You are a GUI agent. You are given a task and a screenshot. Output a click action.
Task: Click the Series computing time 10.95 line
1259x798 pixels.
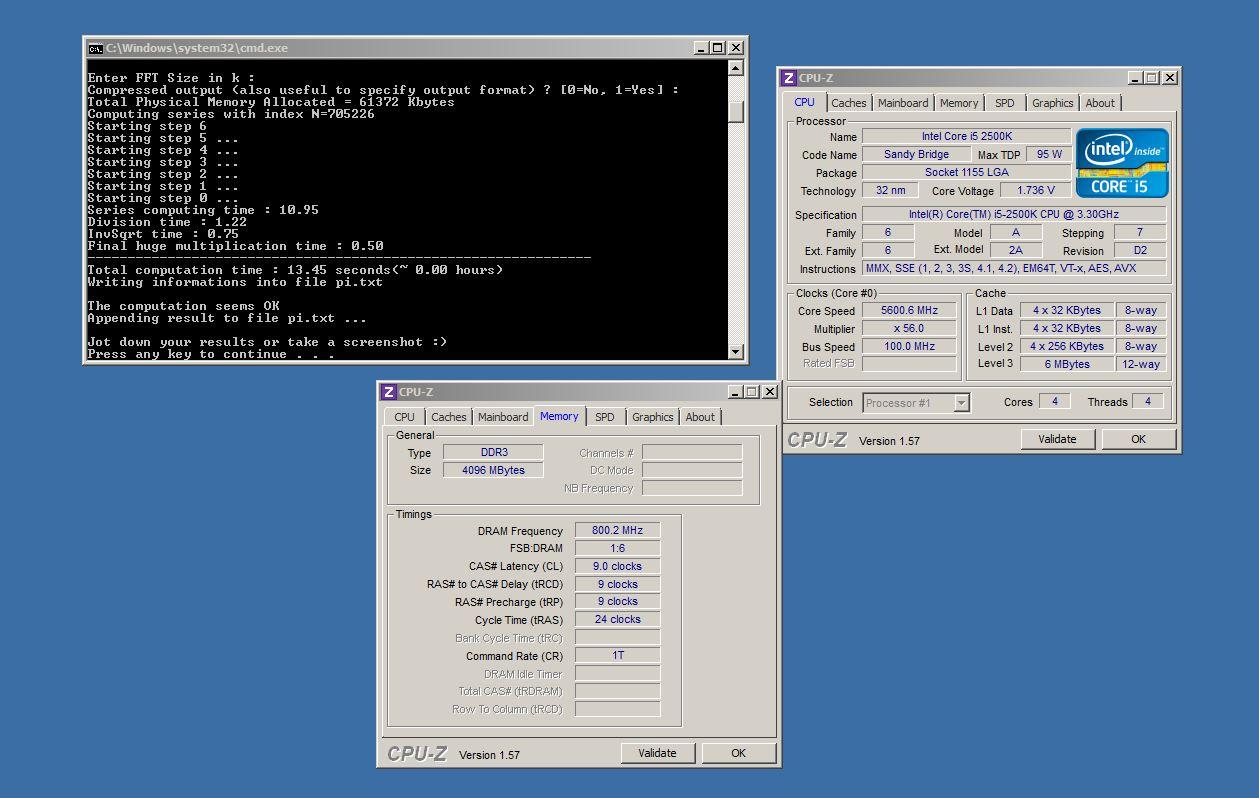(203, 210)
